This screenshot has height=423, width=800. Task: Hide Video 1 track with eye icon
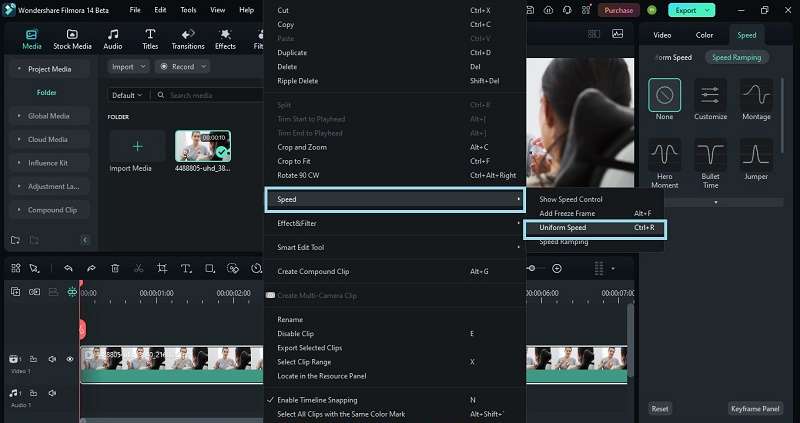point(70,359)
